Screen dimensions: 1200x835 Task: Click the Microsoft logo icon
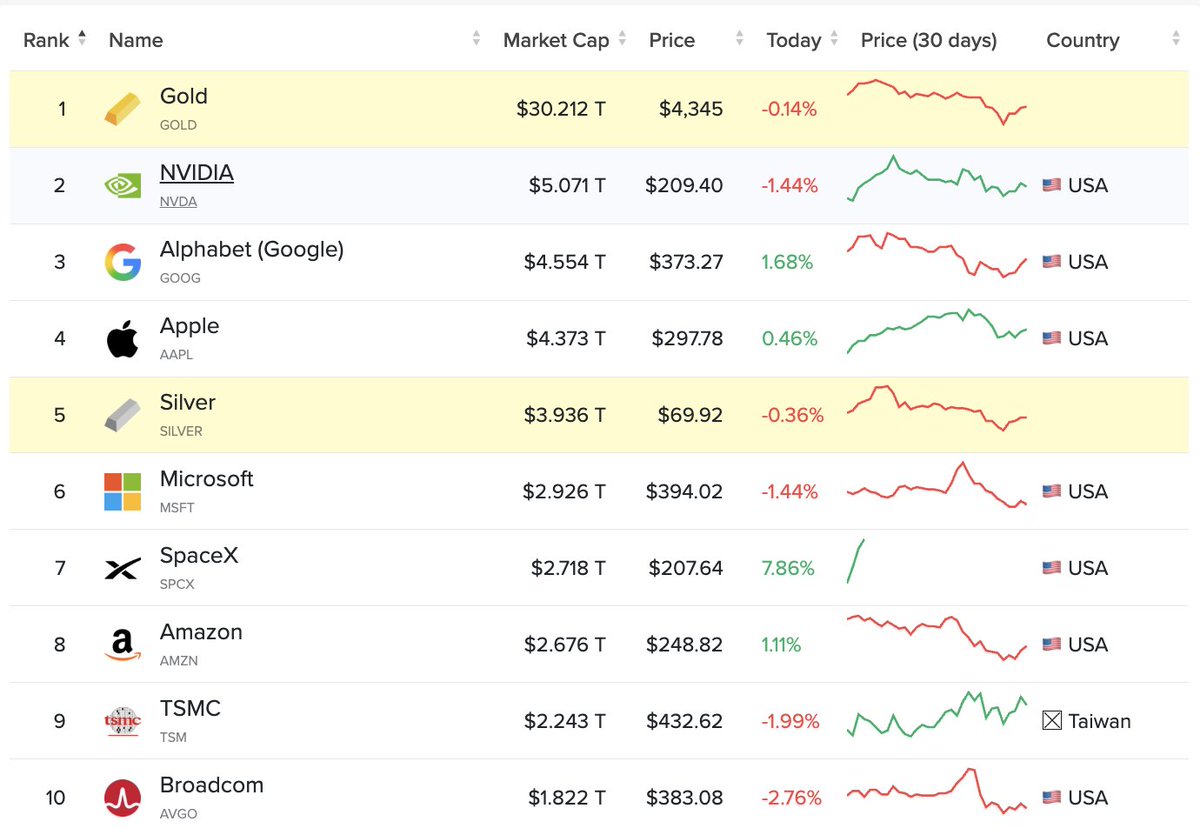coord(123,491)
